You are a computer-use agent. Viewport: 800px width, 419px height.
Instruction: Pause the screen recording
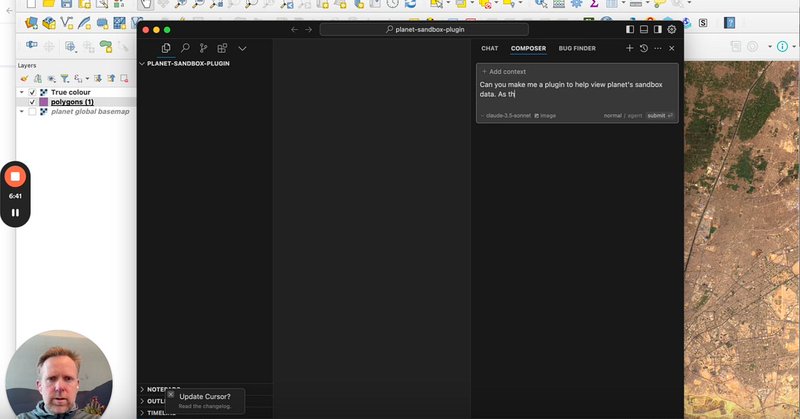[15, 213]
